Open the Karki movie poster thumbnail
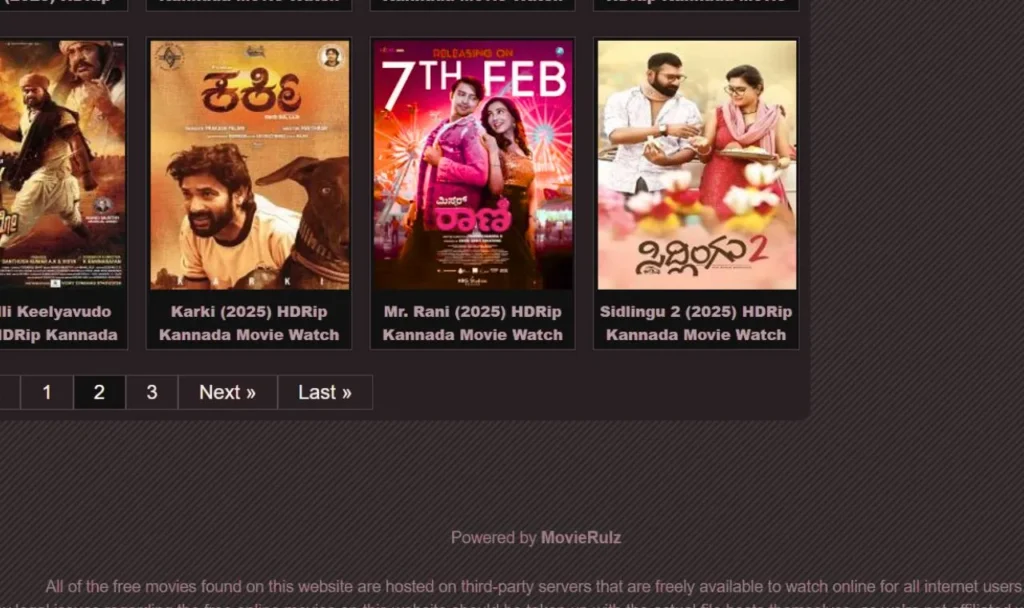The height and width of the screenshot is (608, 1024). click(249, 165)
